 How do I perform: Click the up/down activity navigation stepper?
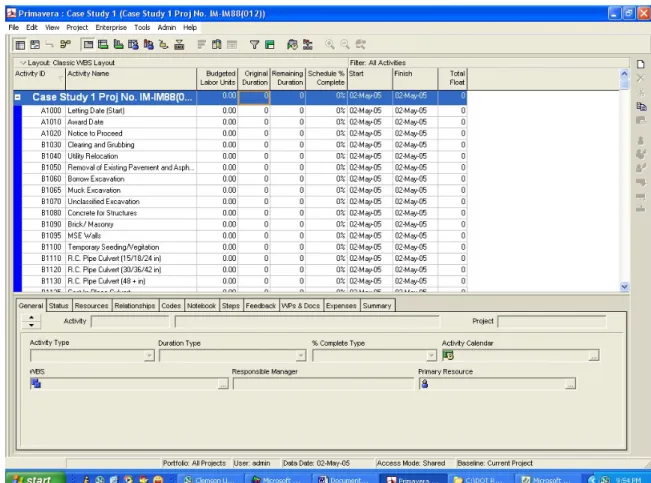(x=31, y=321)
